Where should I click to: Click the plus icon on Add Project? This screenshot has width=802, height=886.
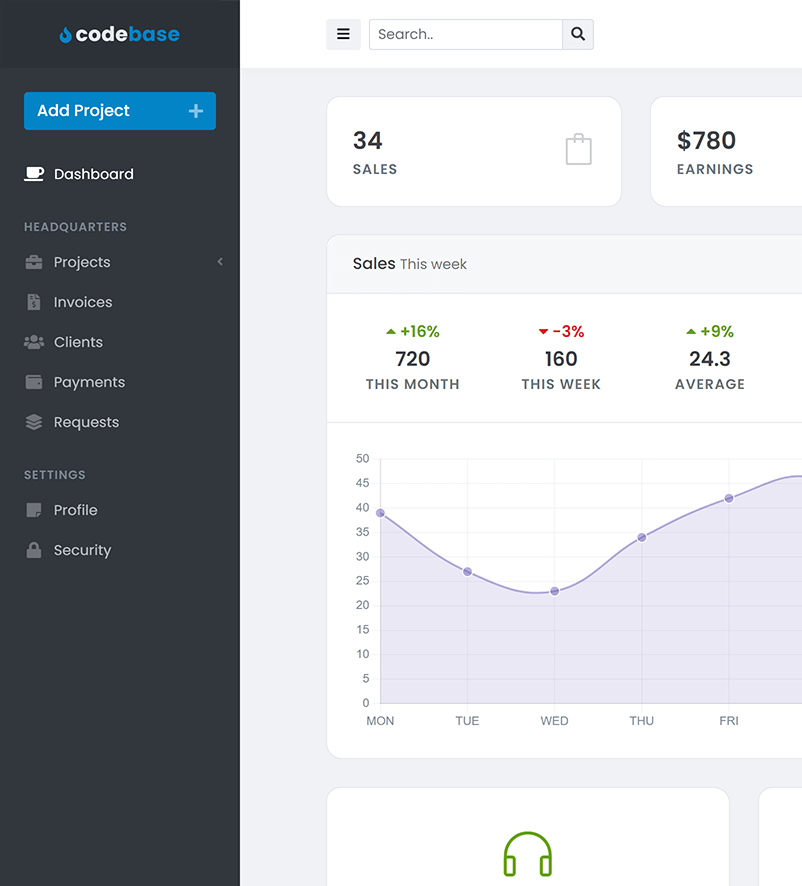point(196,111)
